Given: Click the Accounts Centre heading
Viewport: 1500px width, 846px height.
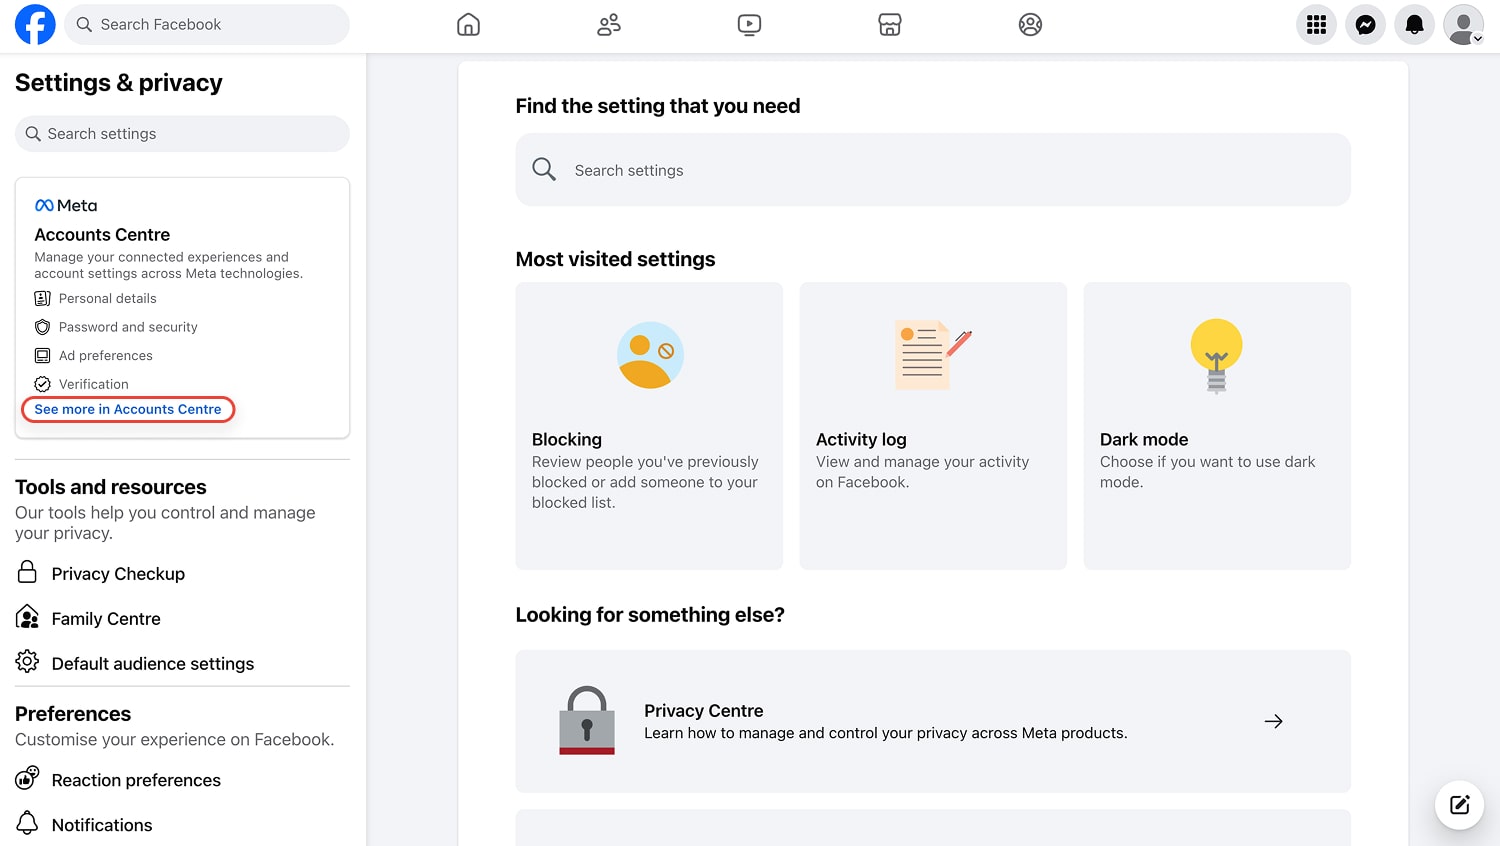Looking at the screenshot, I should click(102, 234).
